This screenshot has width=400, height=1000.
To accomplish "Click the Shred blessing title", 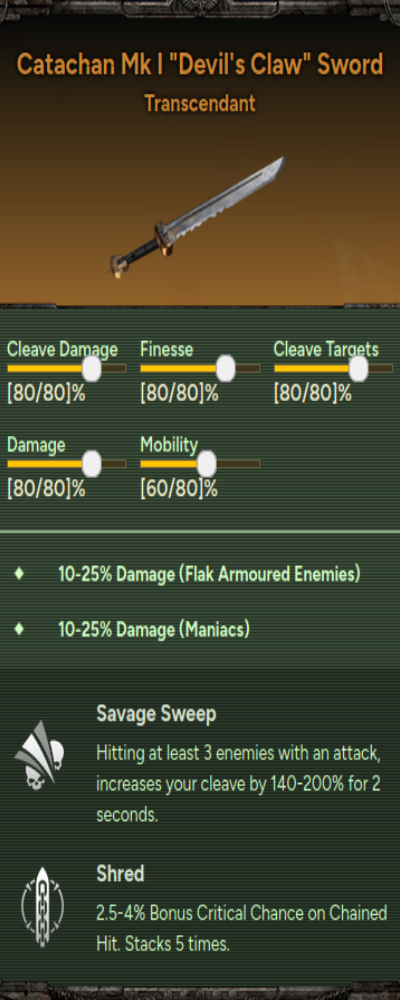I will (120, 874).
